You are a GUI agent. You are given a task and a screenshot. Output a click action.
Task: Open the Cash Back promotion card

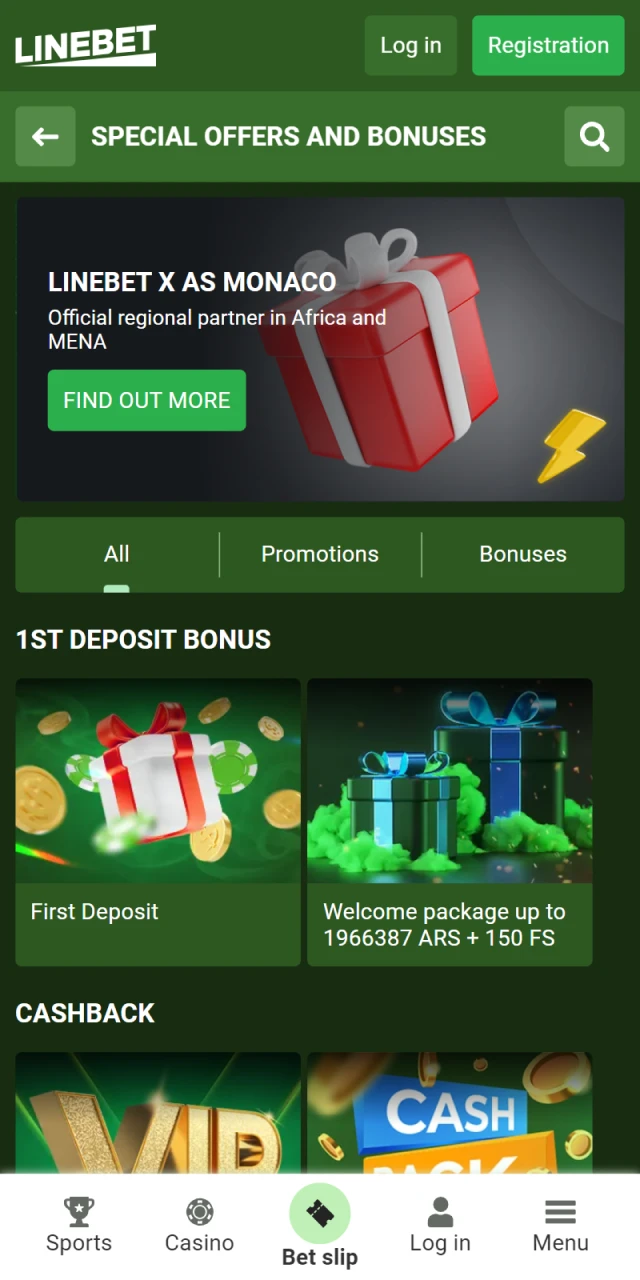[x=450, y=1112]
